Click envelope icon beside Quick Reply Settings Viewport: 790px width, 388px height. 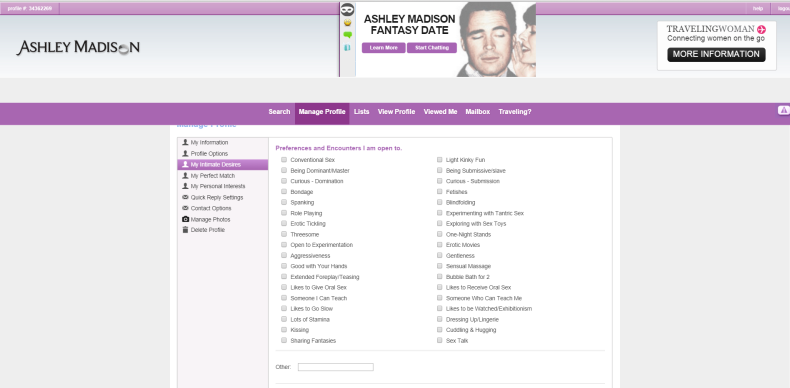pos(185,198)
